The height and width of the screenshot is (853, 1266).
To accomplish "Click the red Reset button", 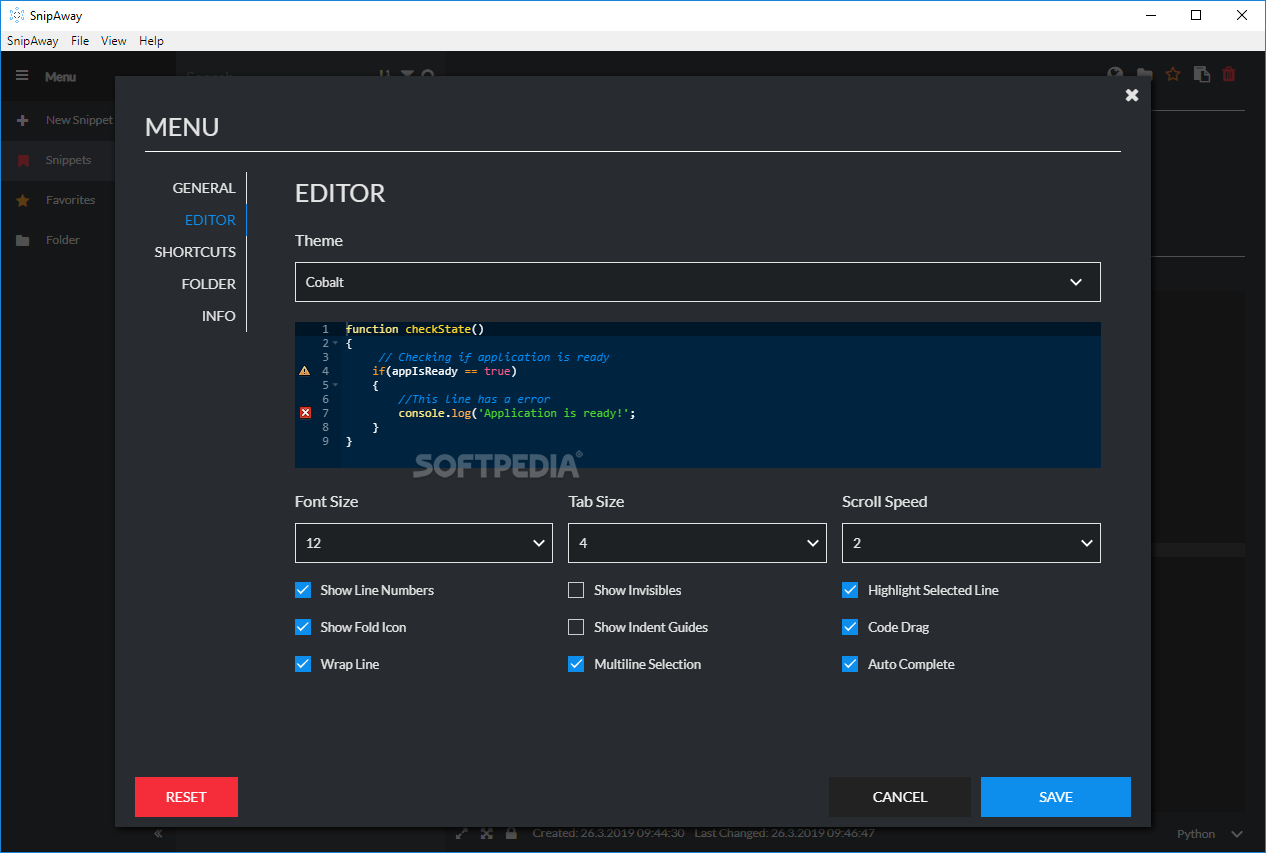I will pos(186,797).
